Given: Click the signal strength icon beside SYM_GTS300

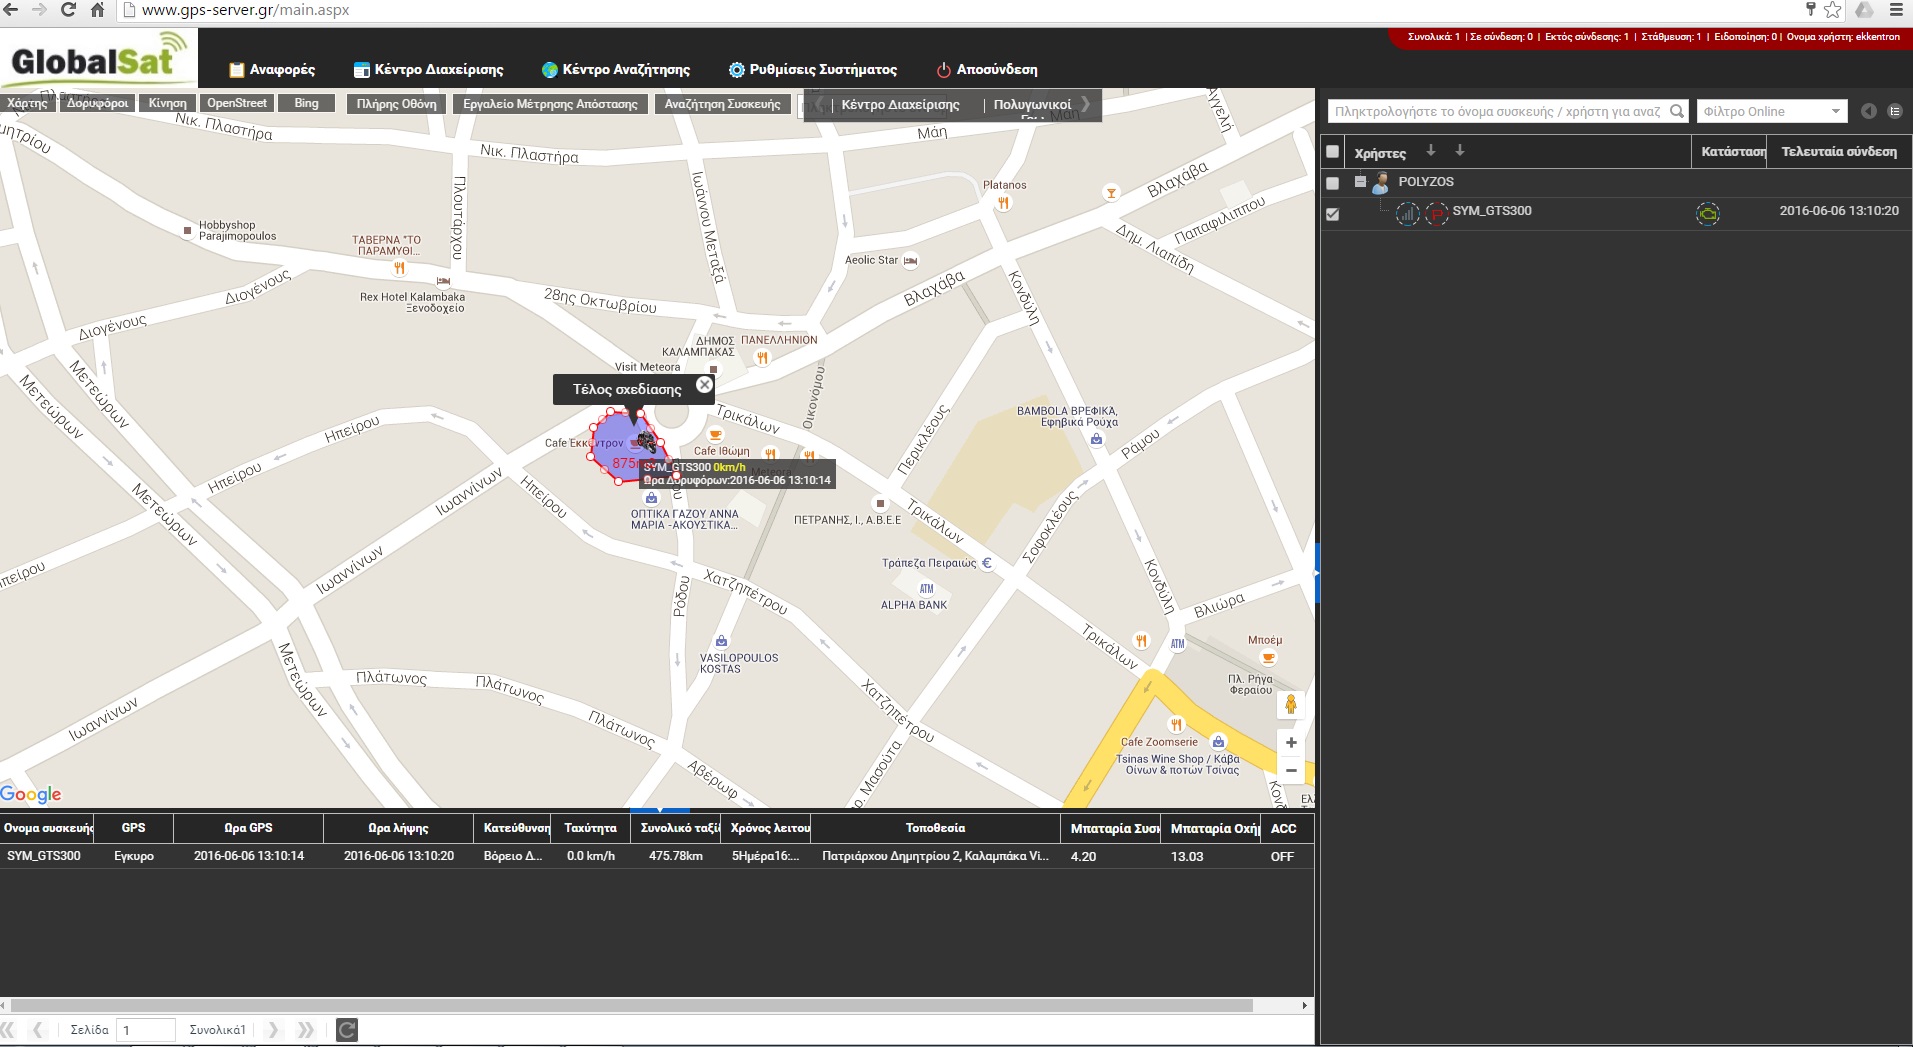Looking at the screenshot, I should [x=1407, y=213].
